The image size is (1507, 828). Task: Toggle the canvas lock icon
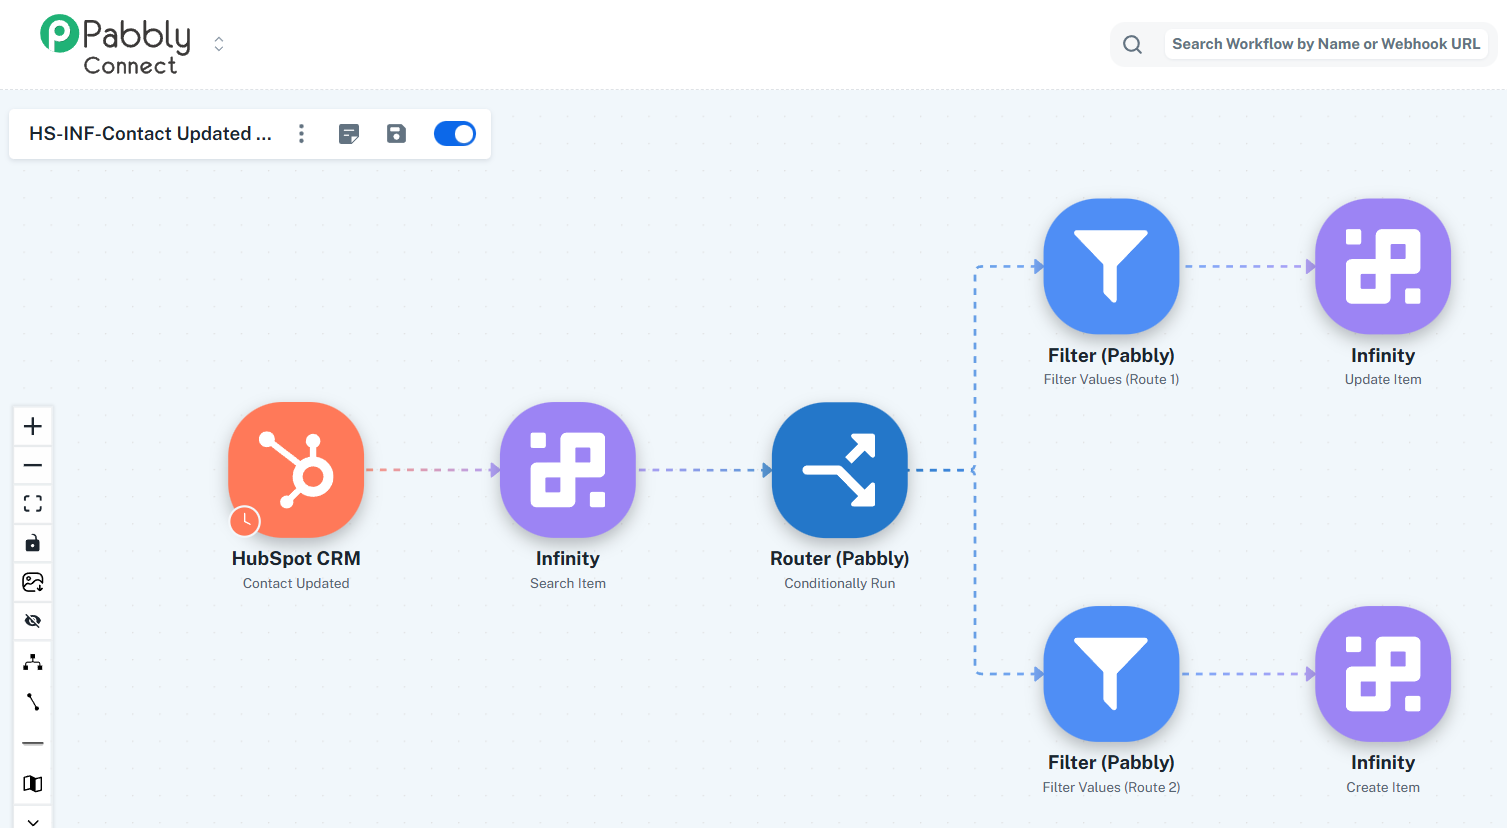pyautogui.click(x=33, y=543)
